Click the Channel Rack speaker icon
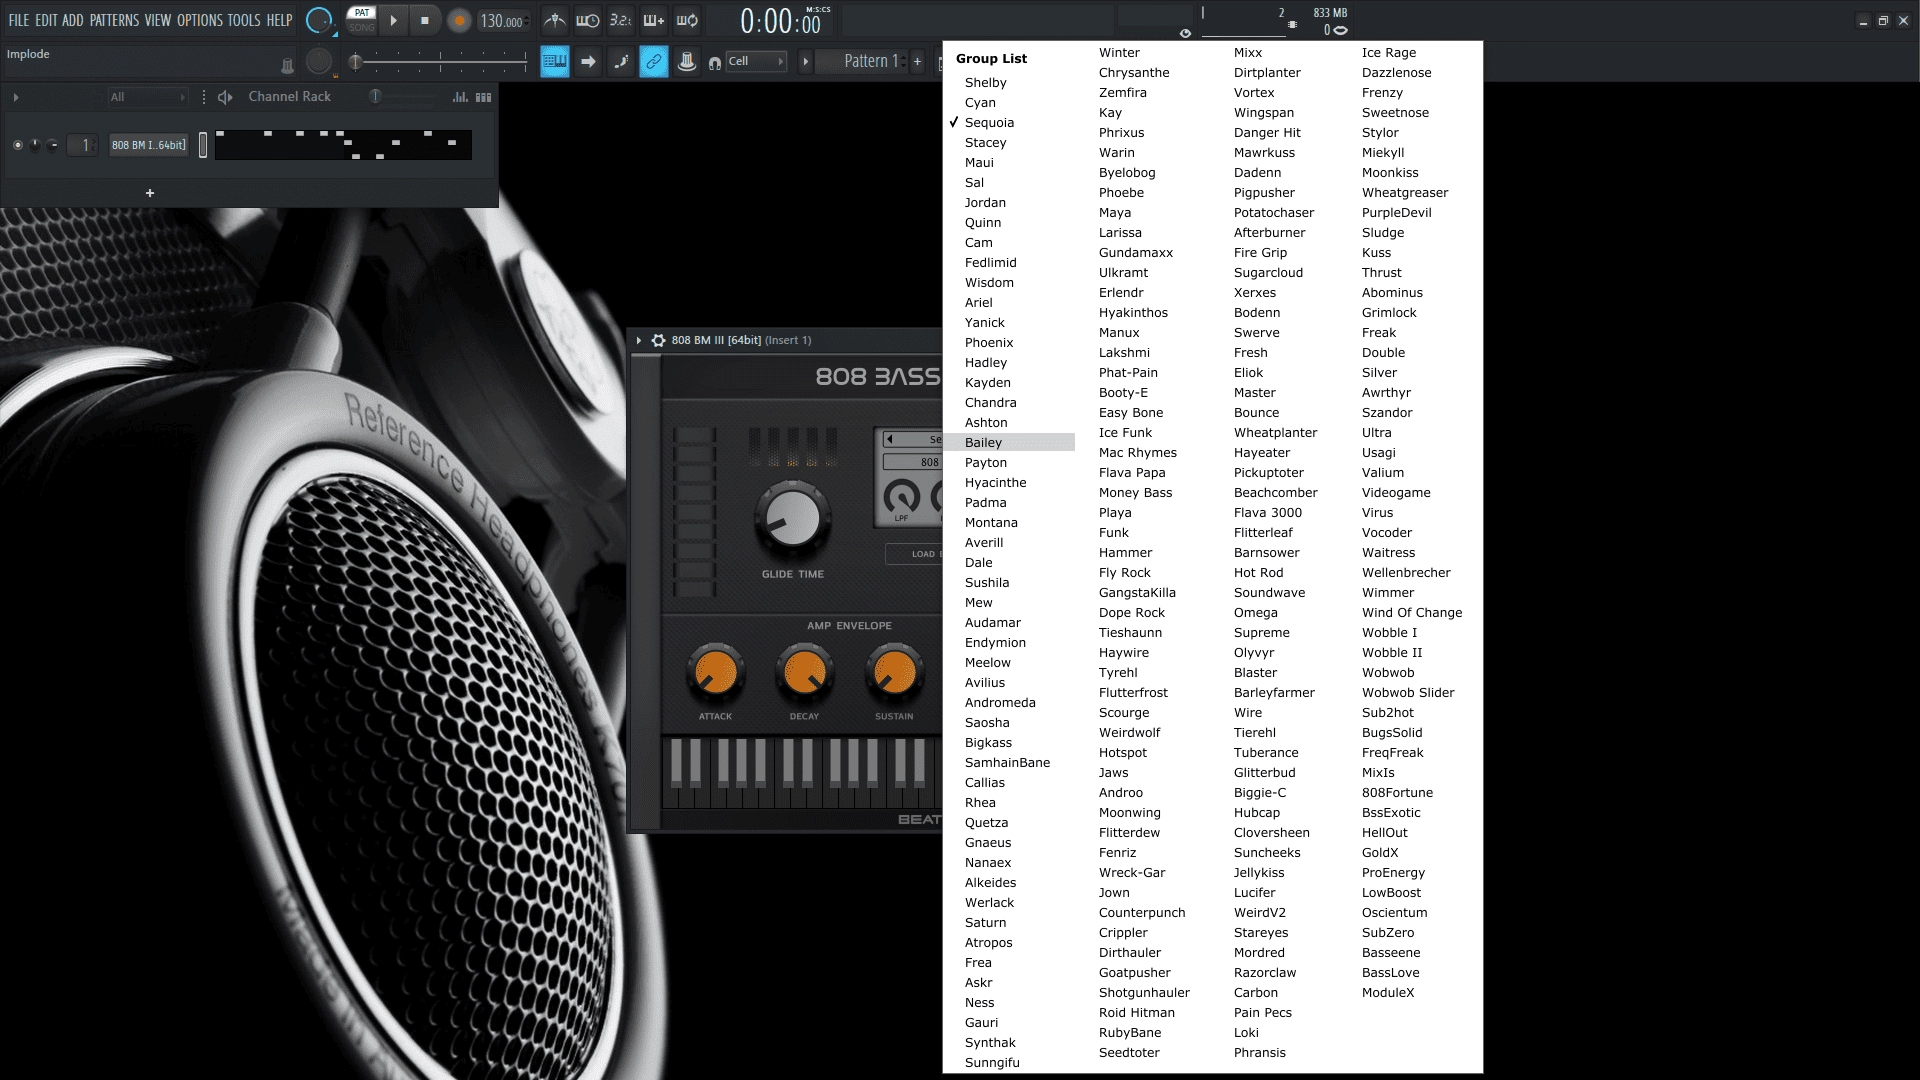 [225, 97]
